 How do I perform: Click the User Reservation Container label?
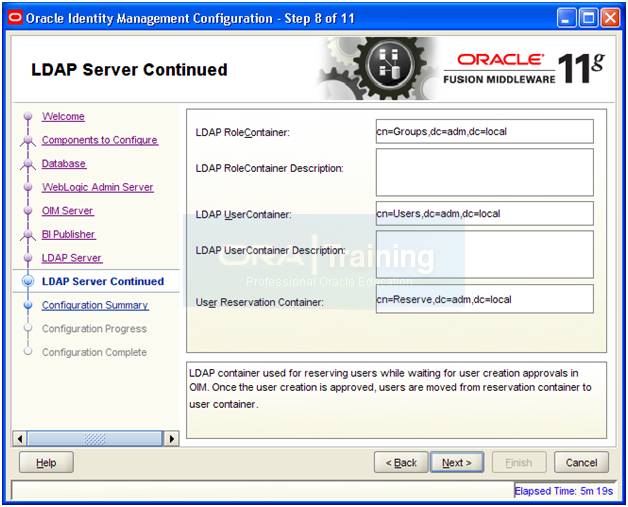click(x=260, y=302)
